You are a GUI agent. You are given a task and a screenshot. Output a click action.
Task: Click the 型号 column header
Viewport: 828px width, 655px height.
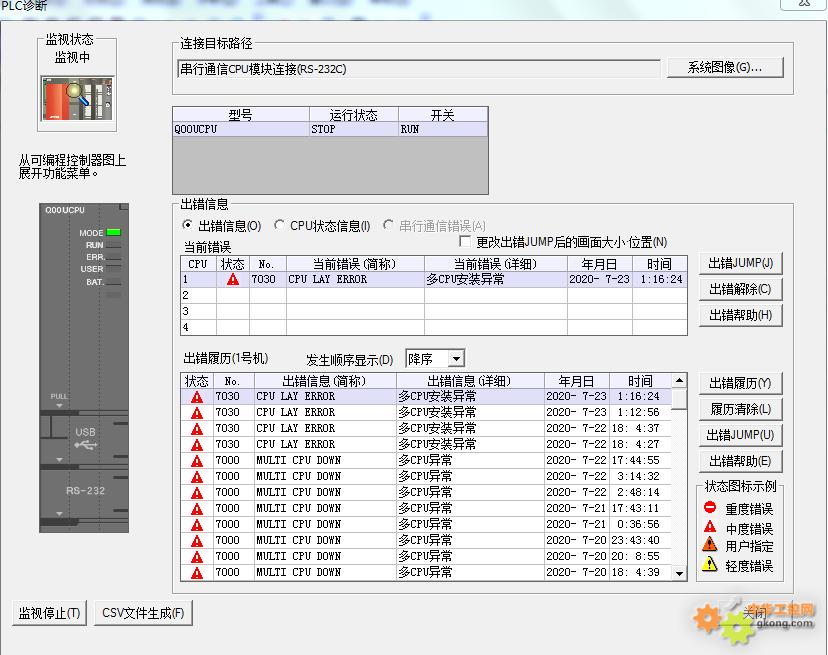(x=241, y=115)
